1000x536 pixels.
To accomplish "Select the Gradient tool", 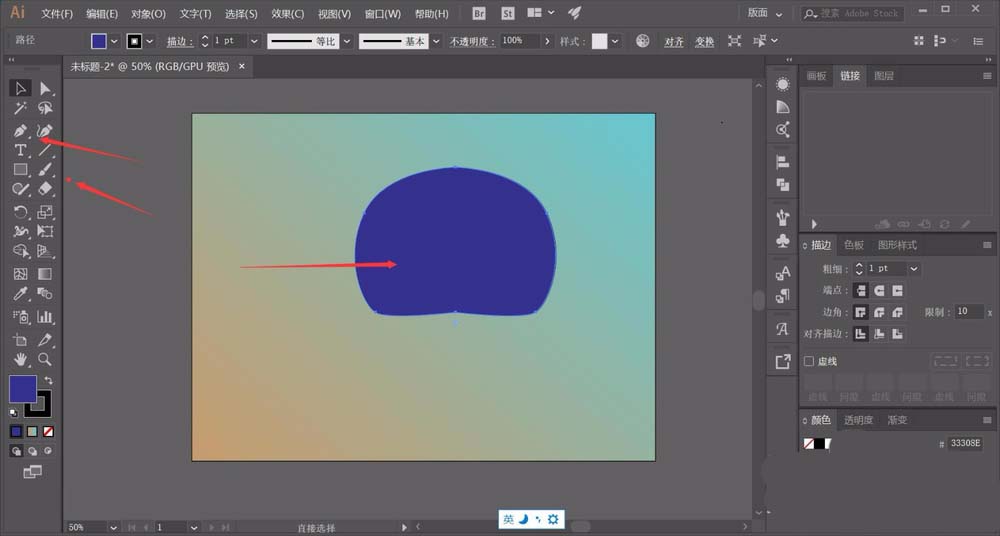I will 45,274.
